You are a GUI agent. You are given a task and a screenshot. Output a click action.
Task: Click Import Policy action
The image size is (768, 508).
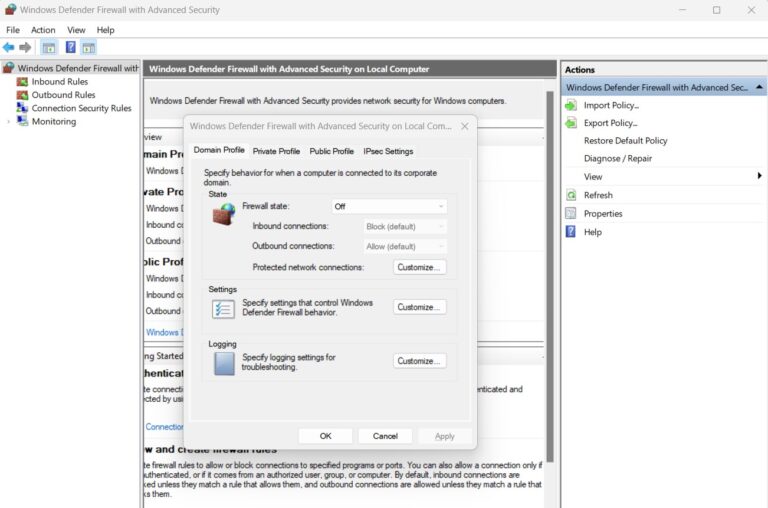(x=611, y=105)
